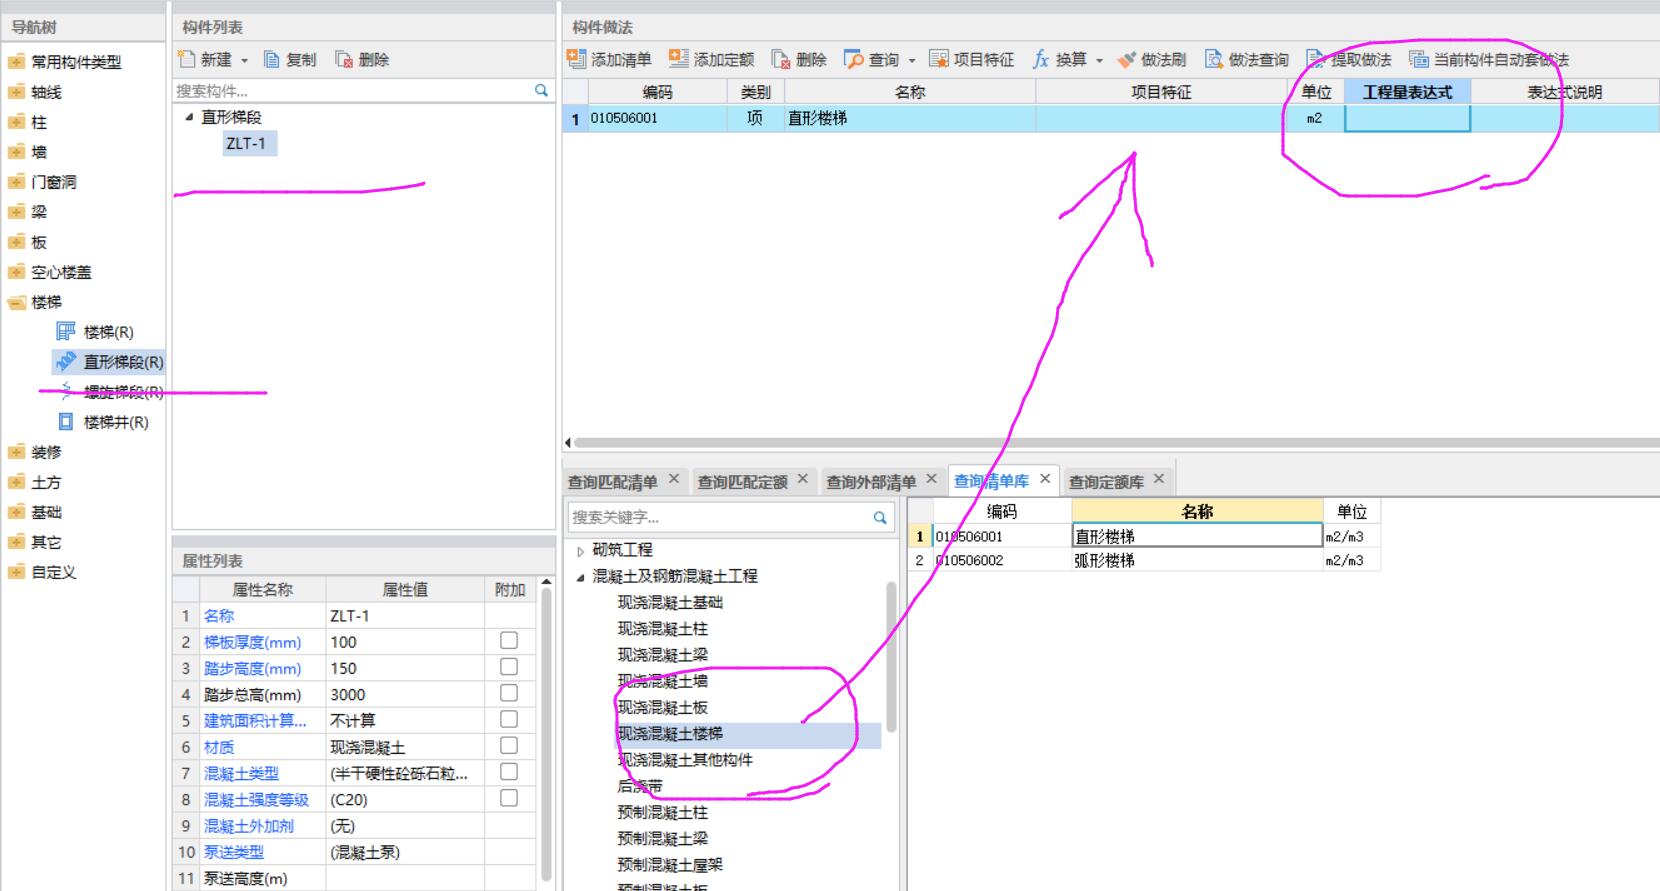Screen dimensions: 1660x891
Task: Switch to 查询匹配定额 tab
Action: click(x=742, y=482)
